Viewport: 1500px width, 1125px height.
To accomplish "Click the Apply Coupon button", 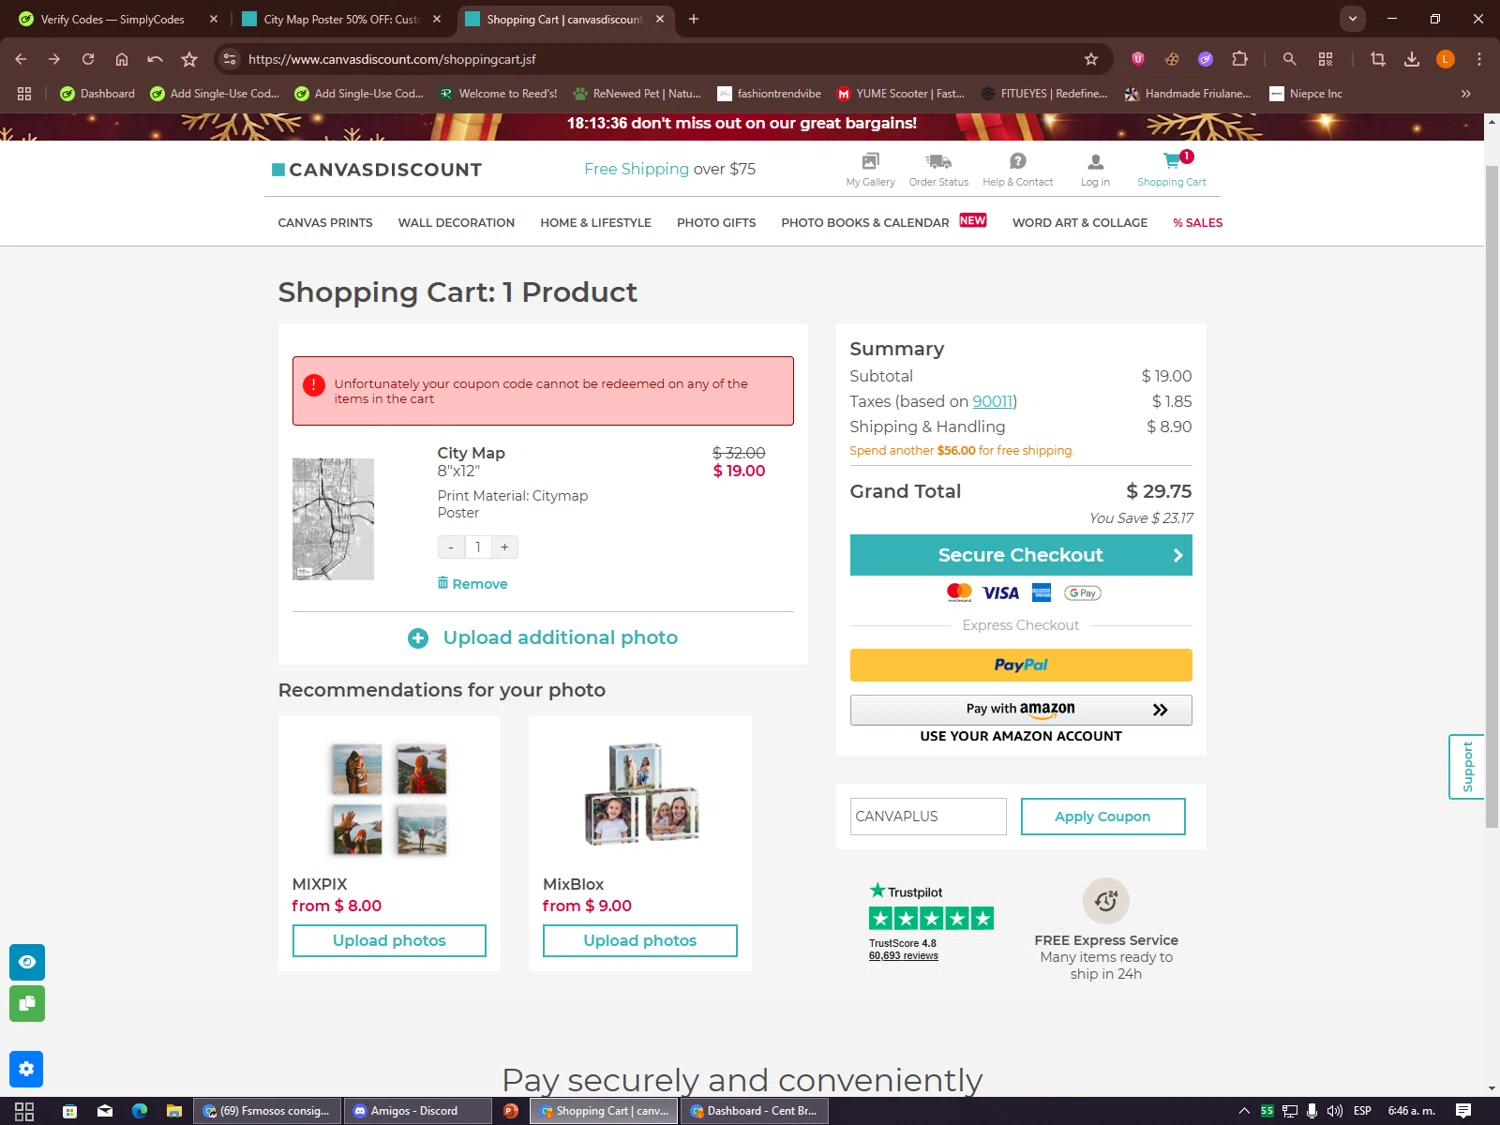I will click(1103, 816).
